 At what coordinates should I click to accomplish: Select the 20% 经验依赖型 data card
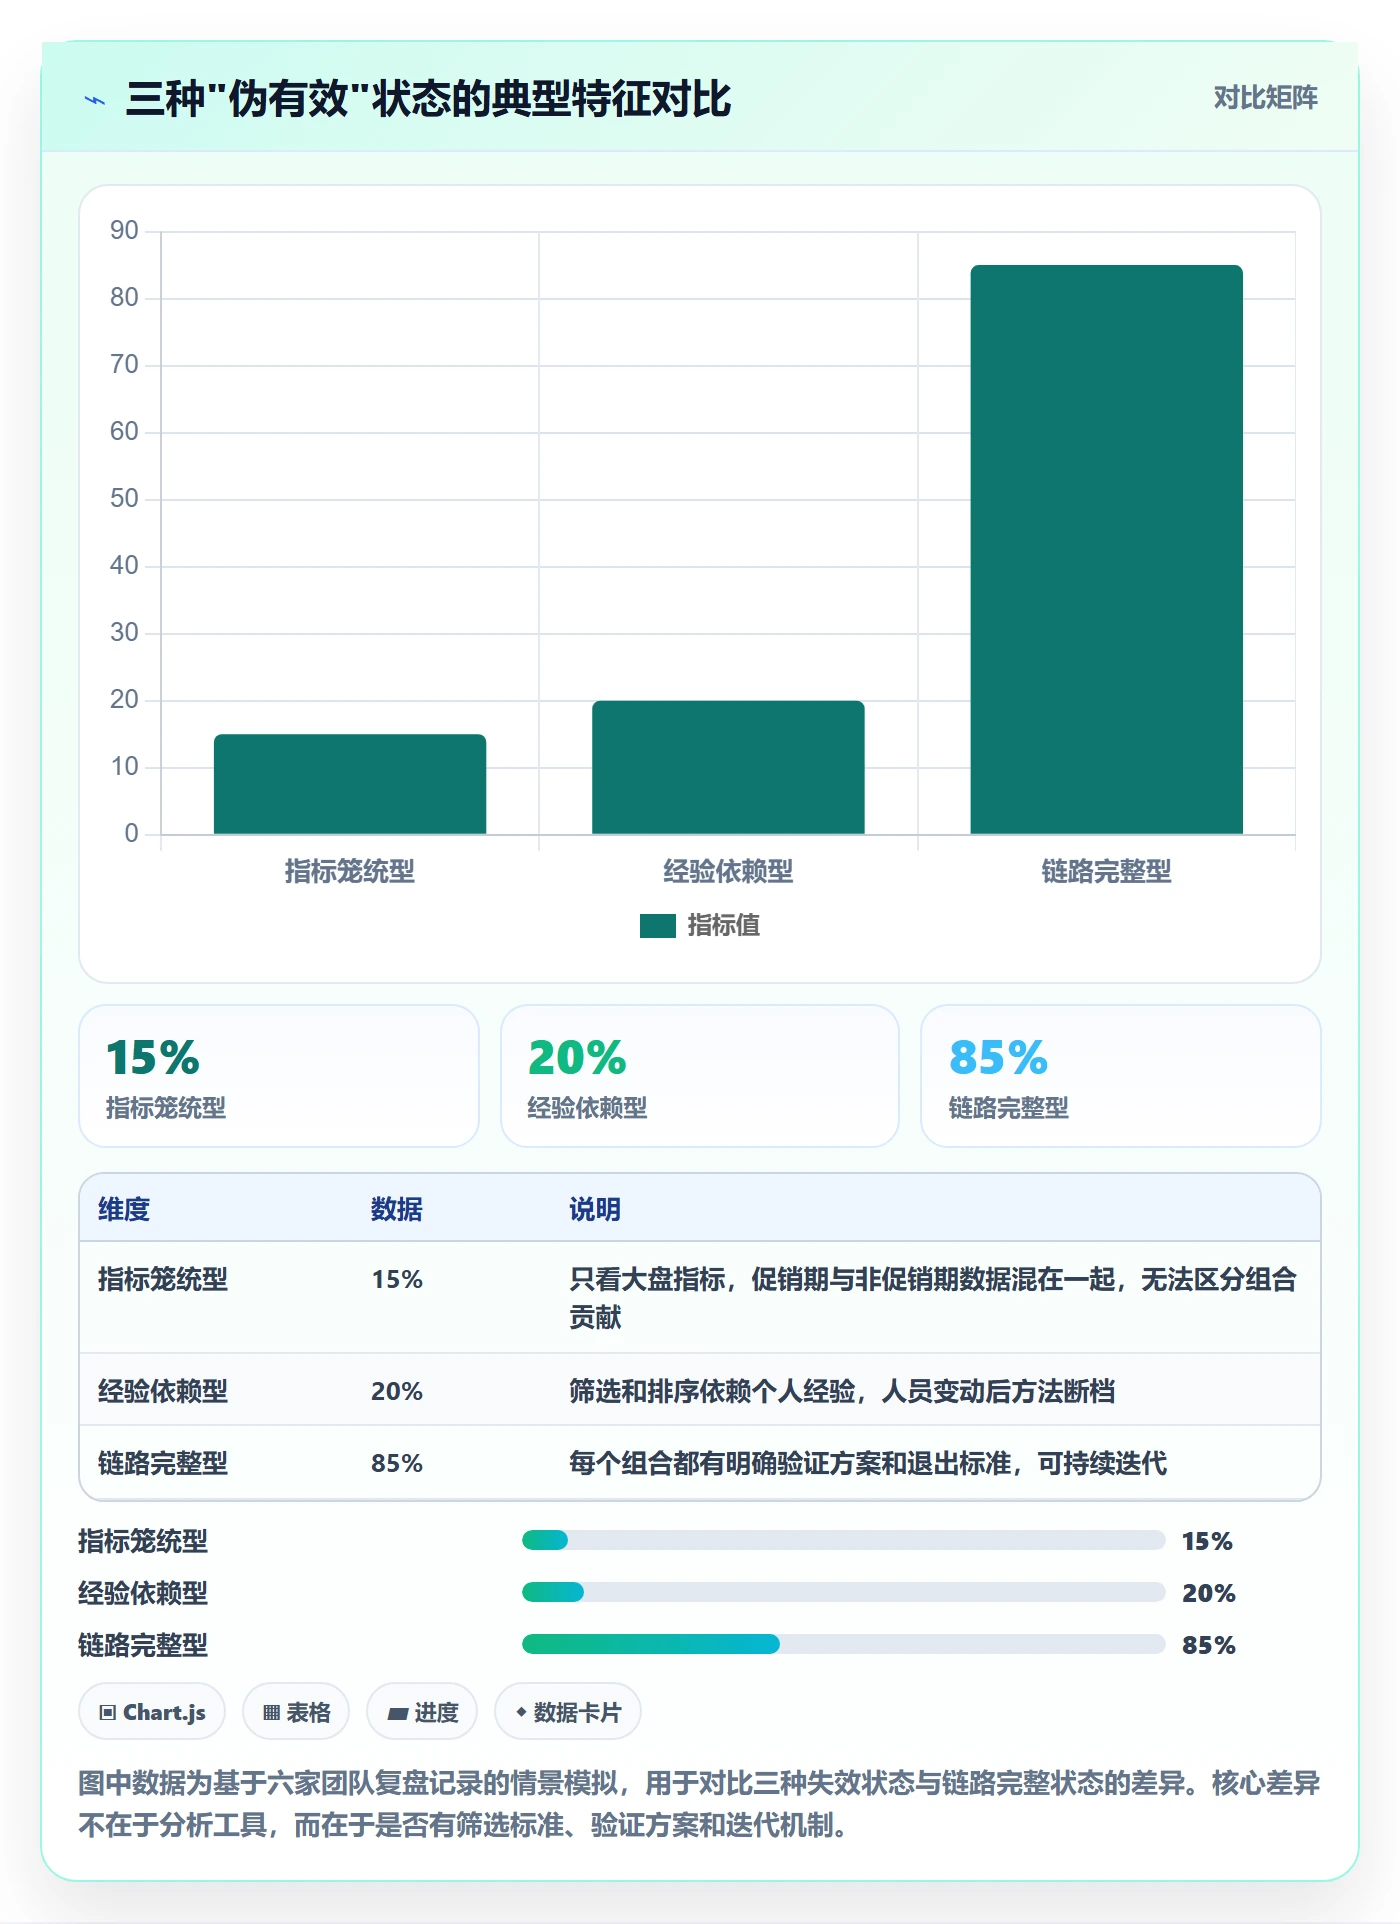[700, 1076]
